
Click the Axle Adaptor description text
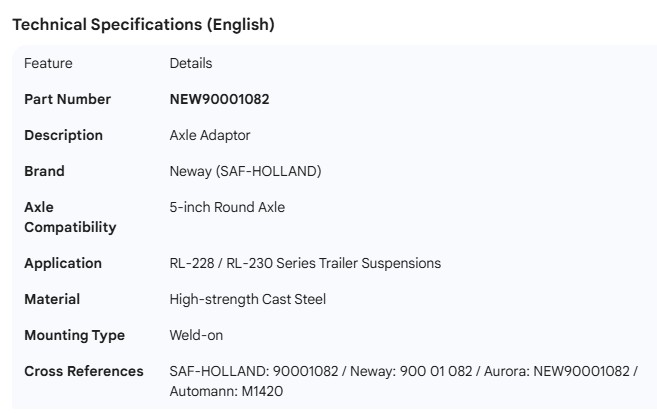click(210, 135)
